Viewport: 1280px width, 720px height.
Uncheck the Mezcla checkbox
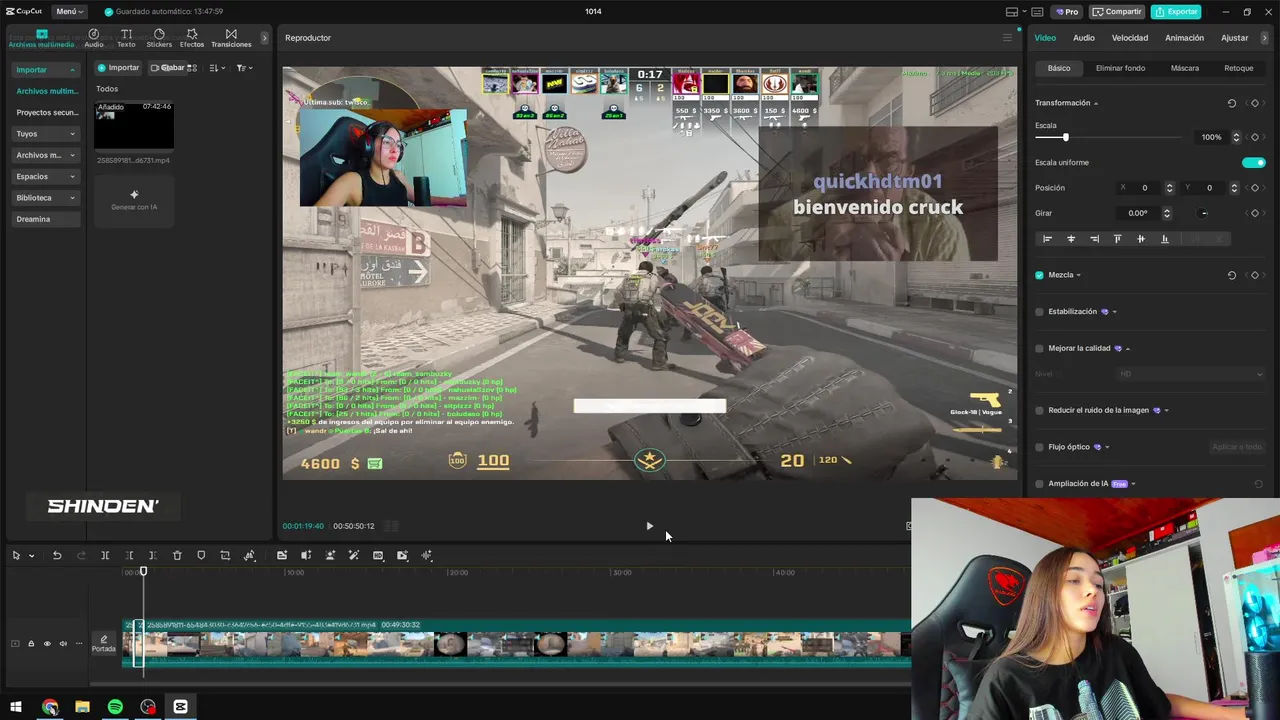point(1039,275)
